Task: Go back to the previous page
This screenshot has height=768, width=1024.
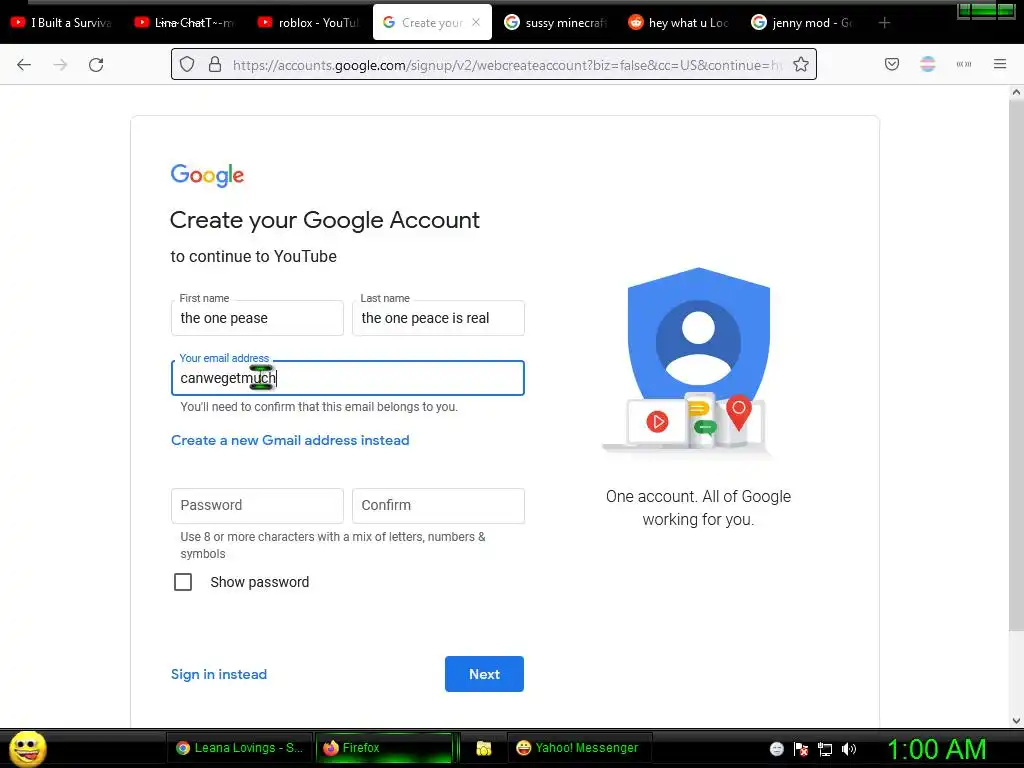Action: click(24, 65)
